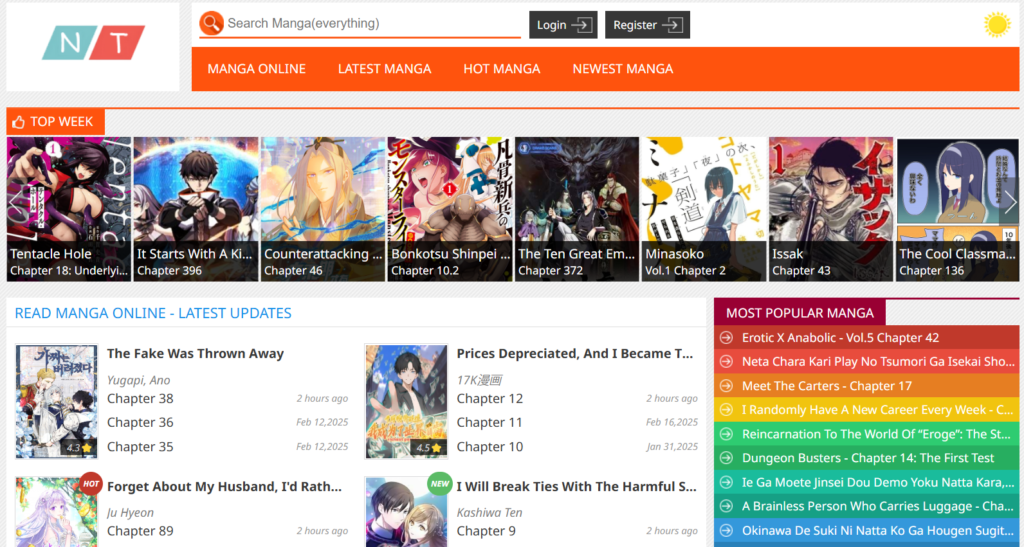The width and height of the screenshot is (1024, 547).
Task: Click arrow icon beside A Brainless Person
Action: coord(726,507)
